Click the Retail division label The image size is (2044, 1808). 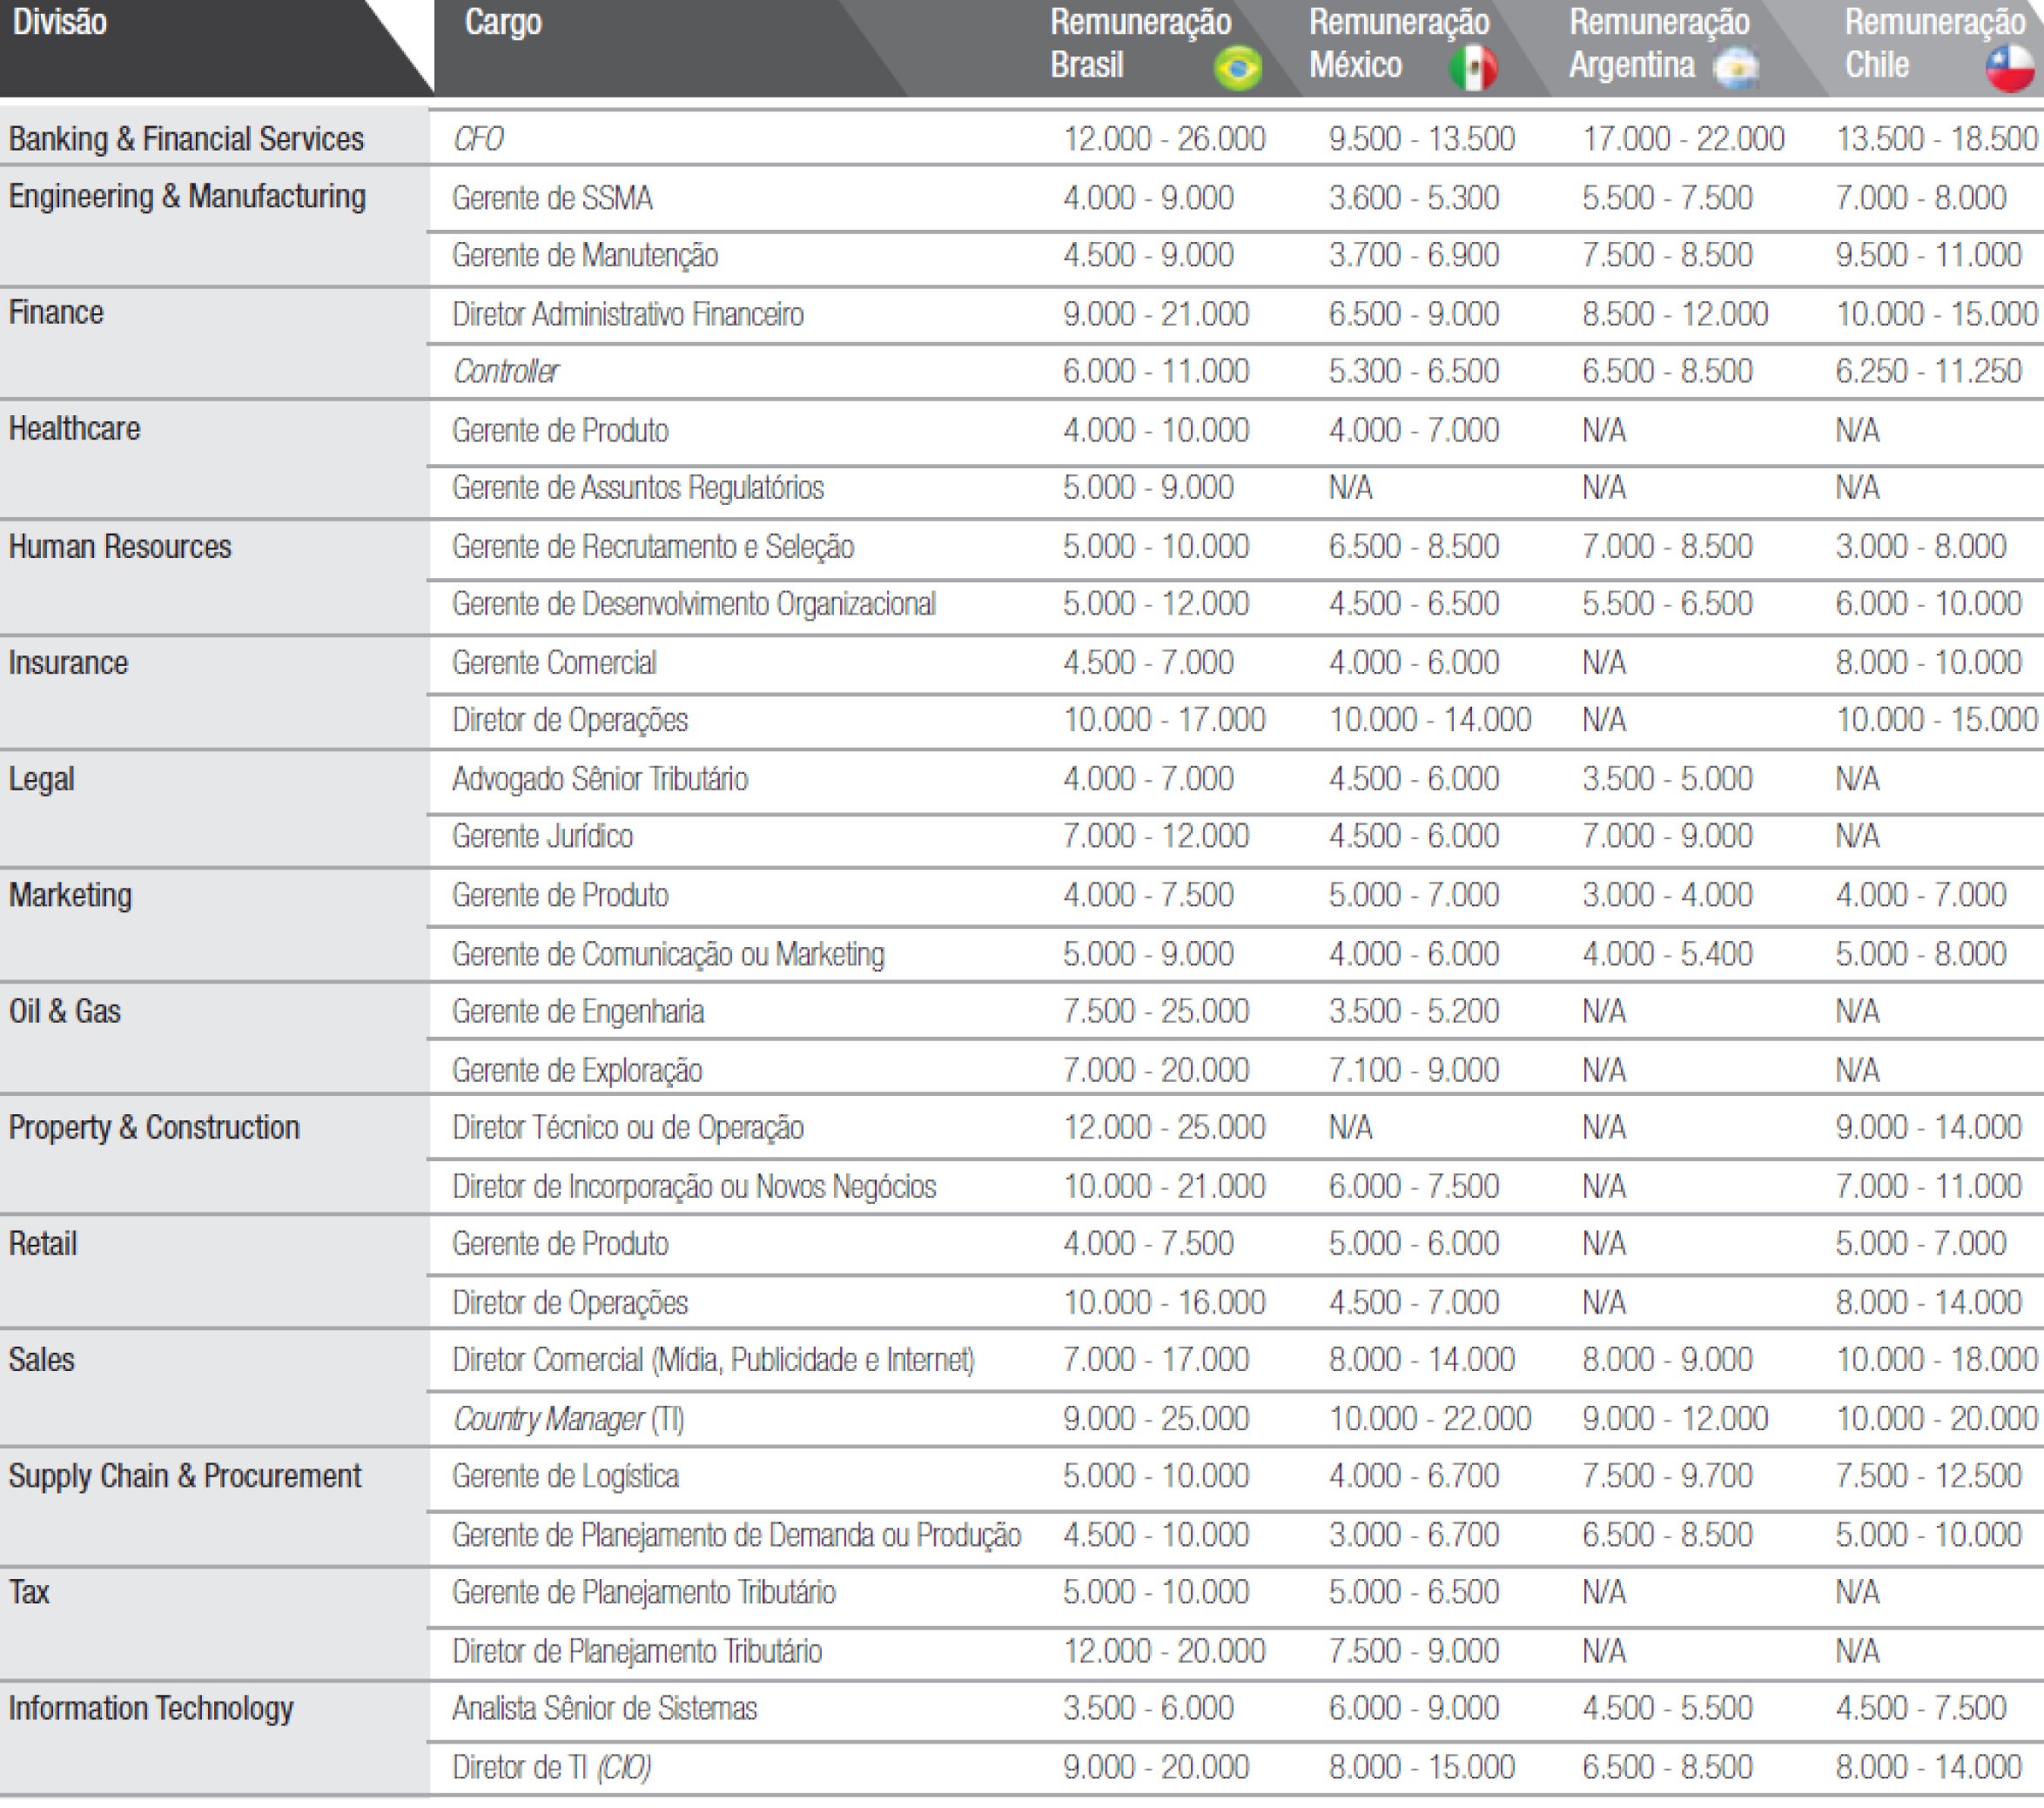(x=43, y=1244)
